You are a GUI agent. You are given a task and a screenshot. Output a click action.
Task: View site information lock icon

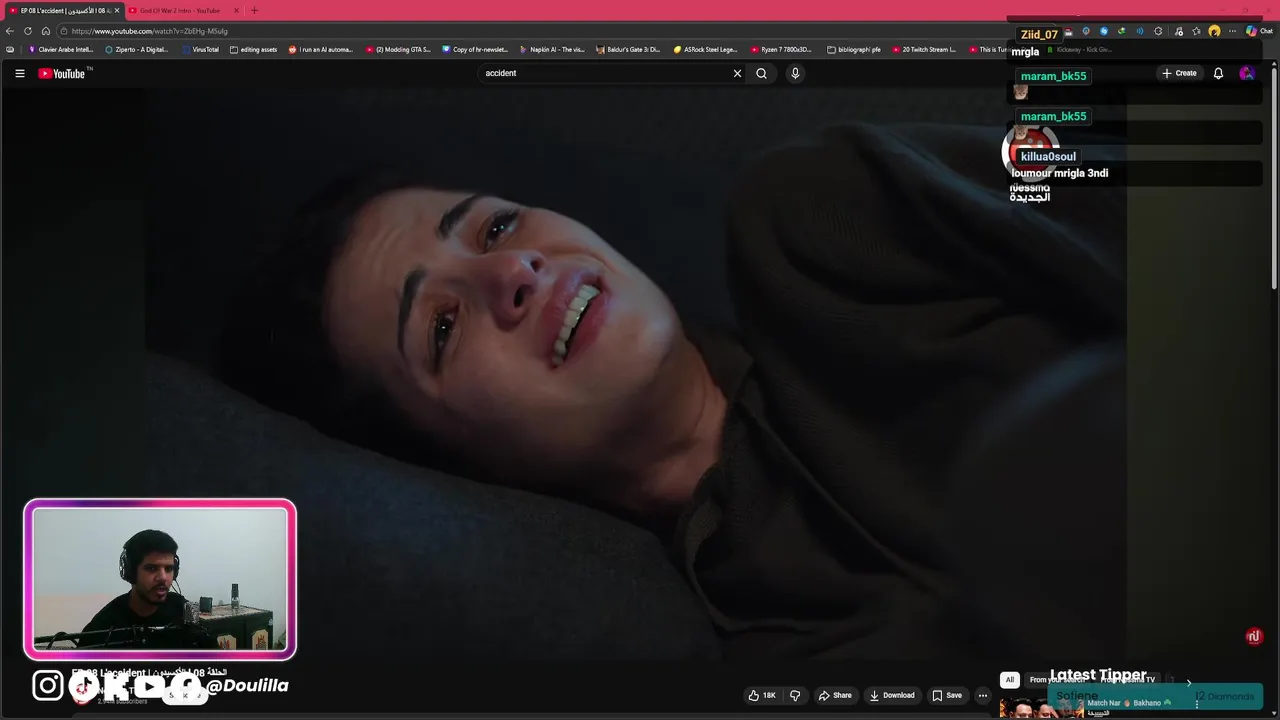pyautogui.click(x=63, y=31)
